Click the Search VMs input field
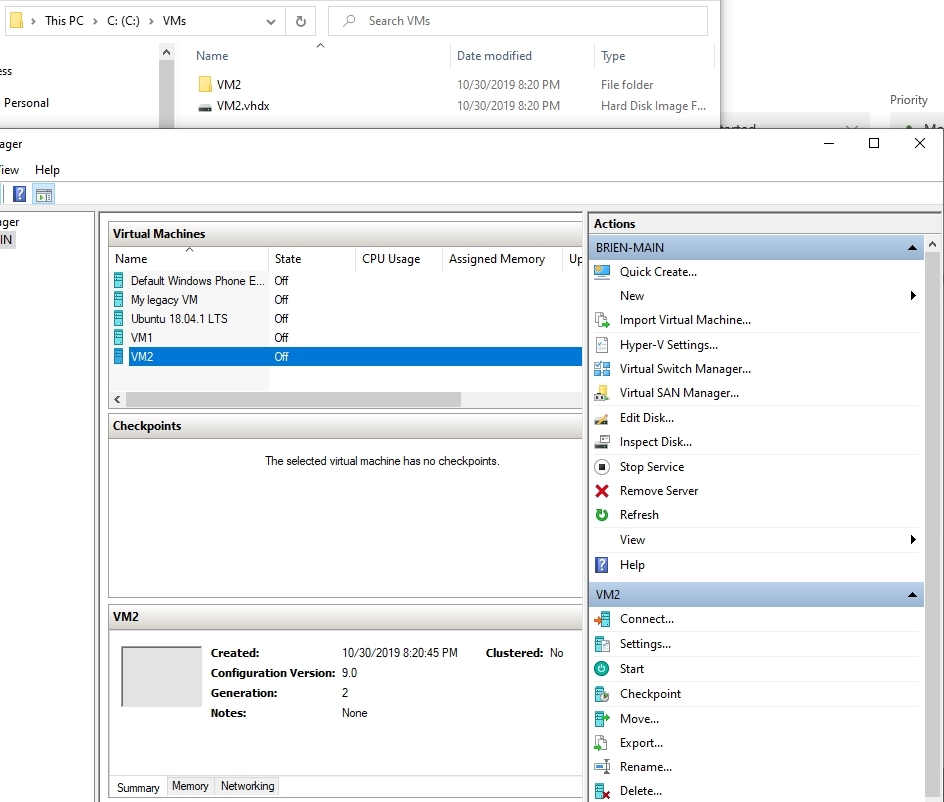Image resolution: width=944 pixels, height=802 pixels. coord(530,21)
